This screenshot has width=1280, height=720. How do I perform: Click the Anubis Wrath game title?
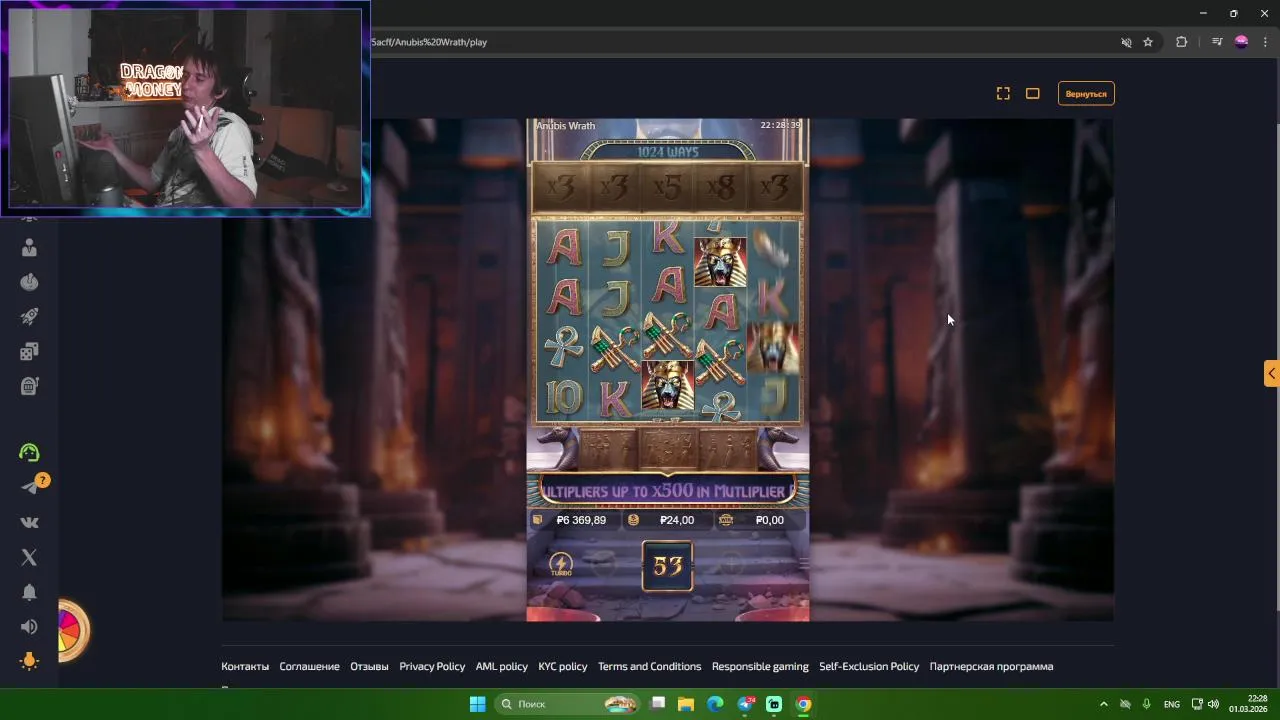click(x=566, y=126)
